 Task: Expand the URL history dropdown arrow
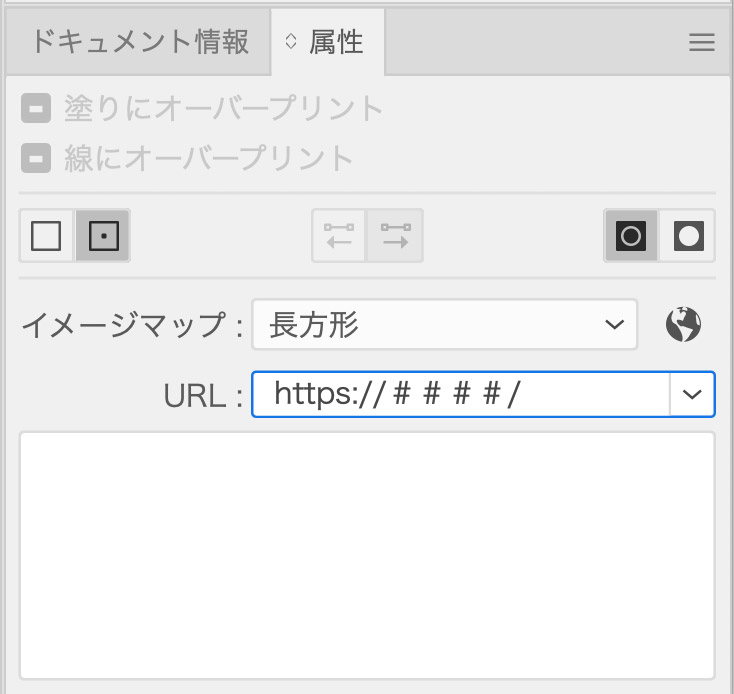(692, 395)
